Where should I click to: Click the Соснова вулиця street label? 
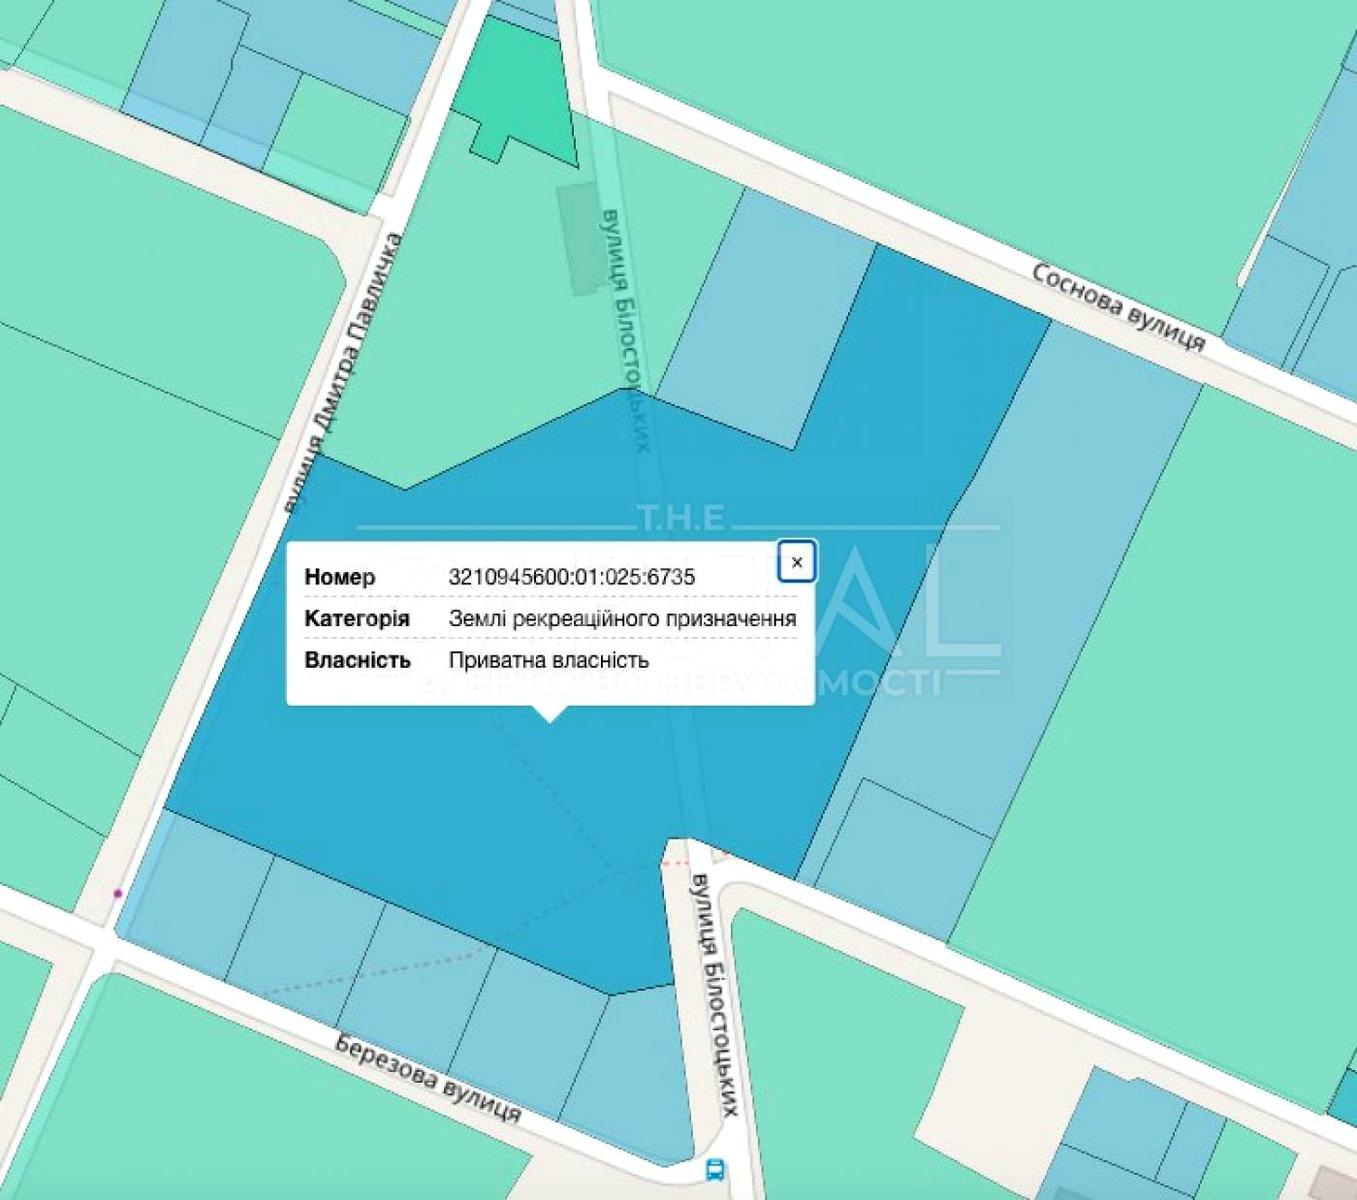1118,307
